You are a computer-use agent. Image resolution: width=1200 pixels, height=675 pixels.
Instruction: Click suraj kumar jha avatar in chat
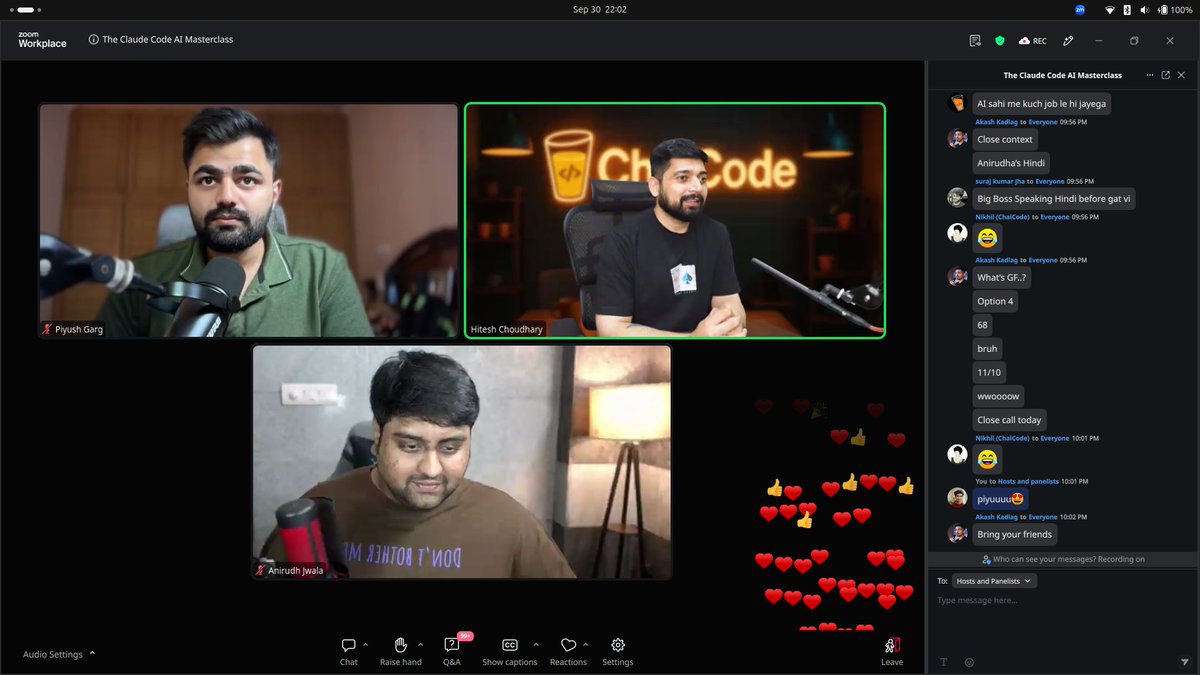(957, 197)
